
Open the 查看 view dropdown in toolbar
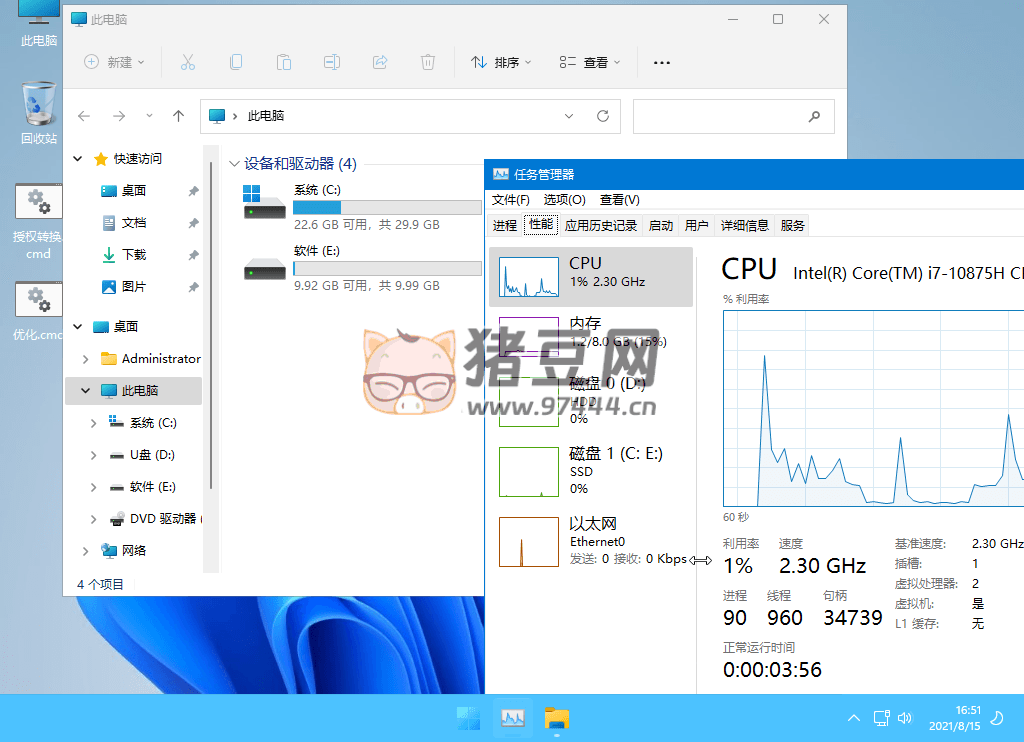click(x=590, y=62)
